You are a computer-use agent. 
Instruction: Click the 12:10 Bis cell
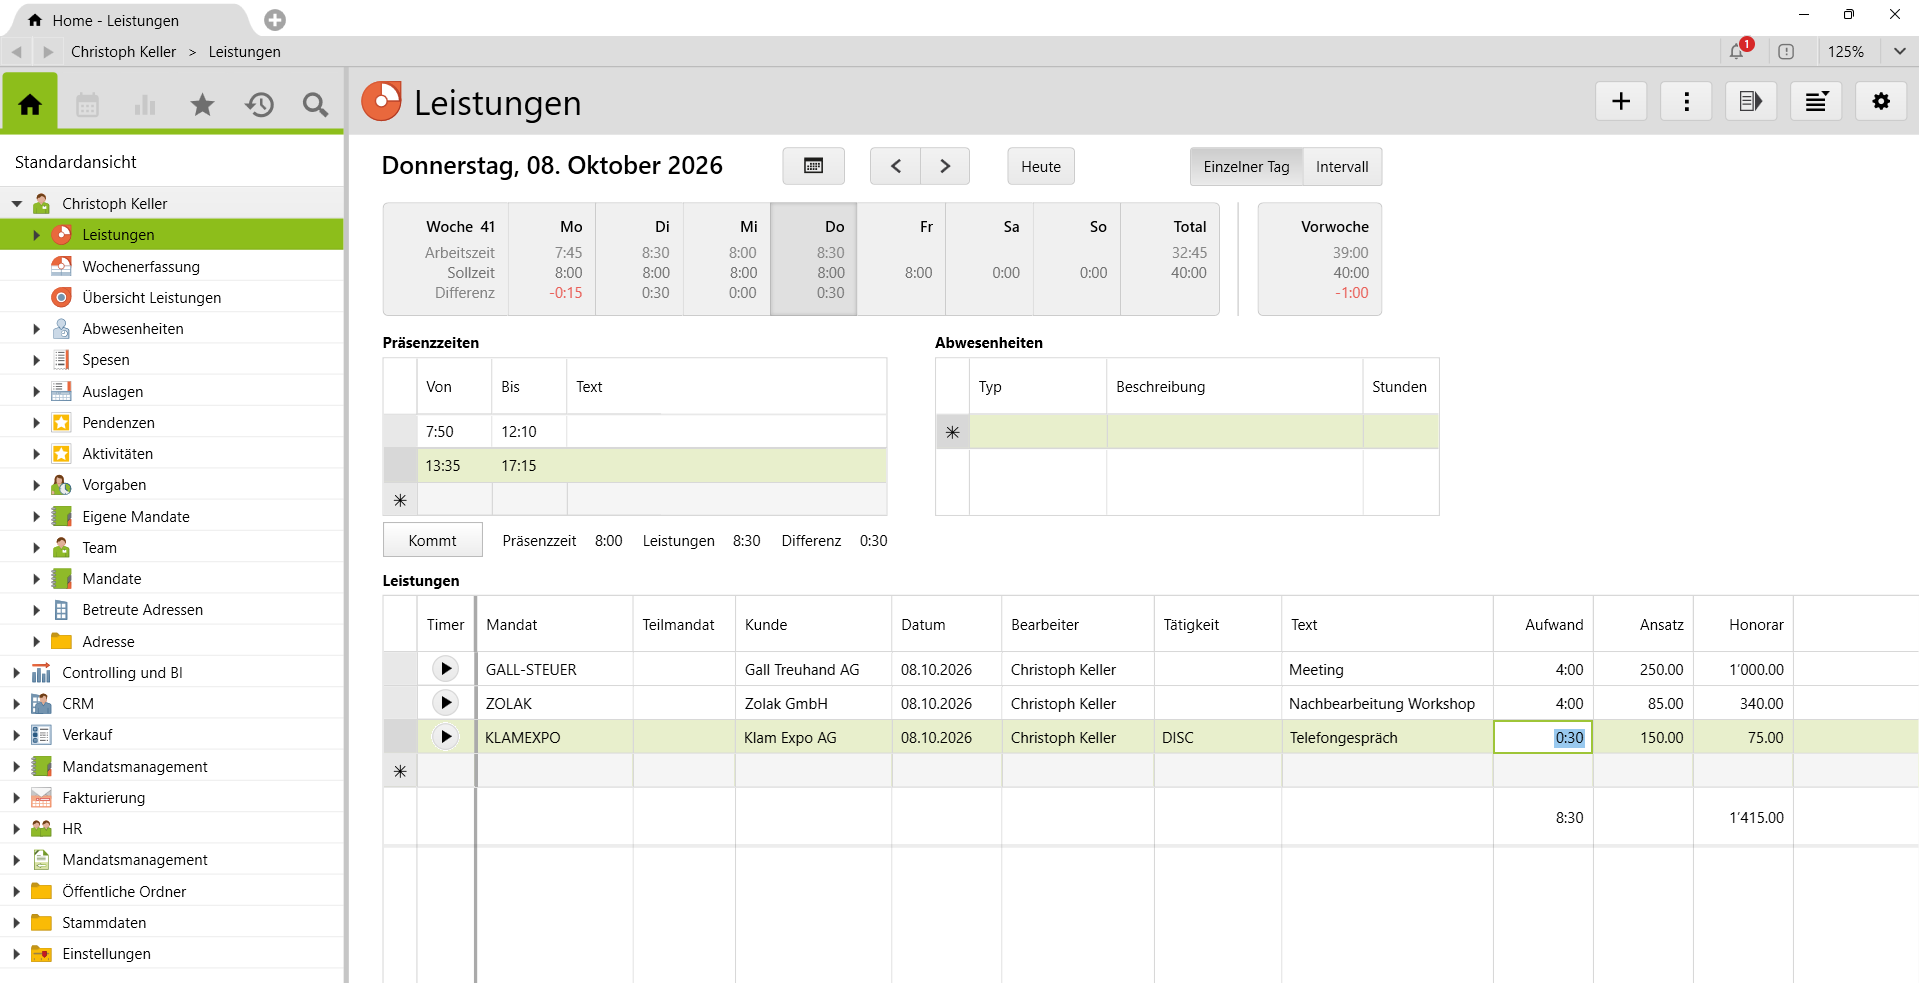529,431
